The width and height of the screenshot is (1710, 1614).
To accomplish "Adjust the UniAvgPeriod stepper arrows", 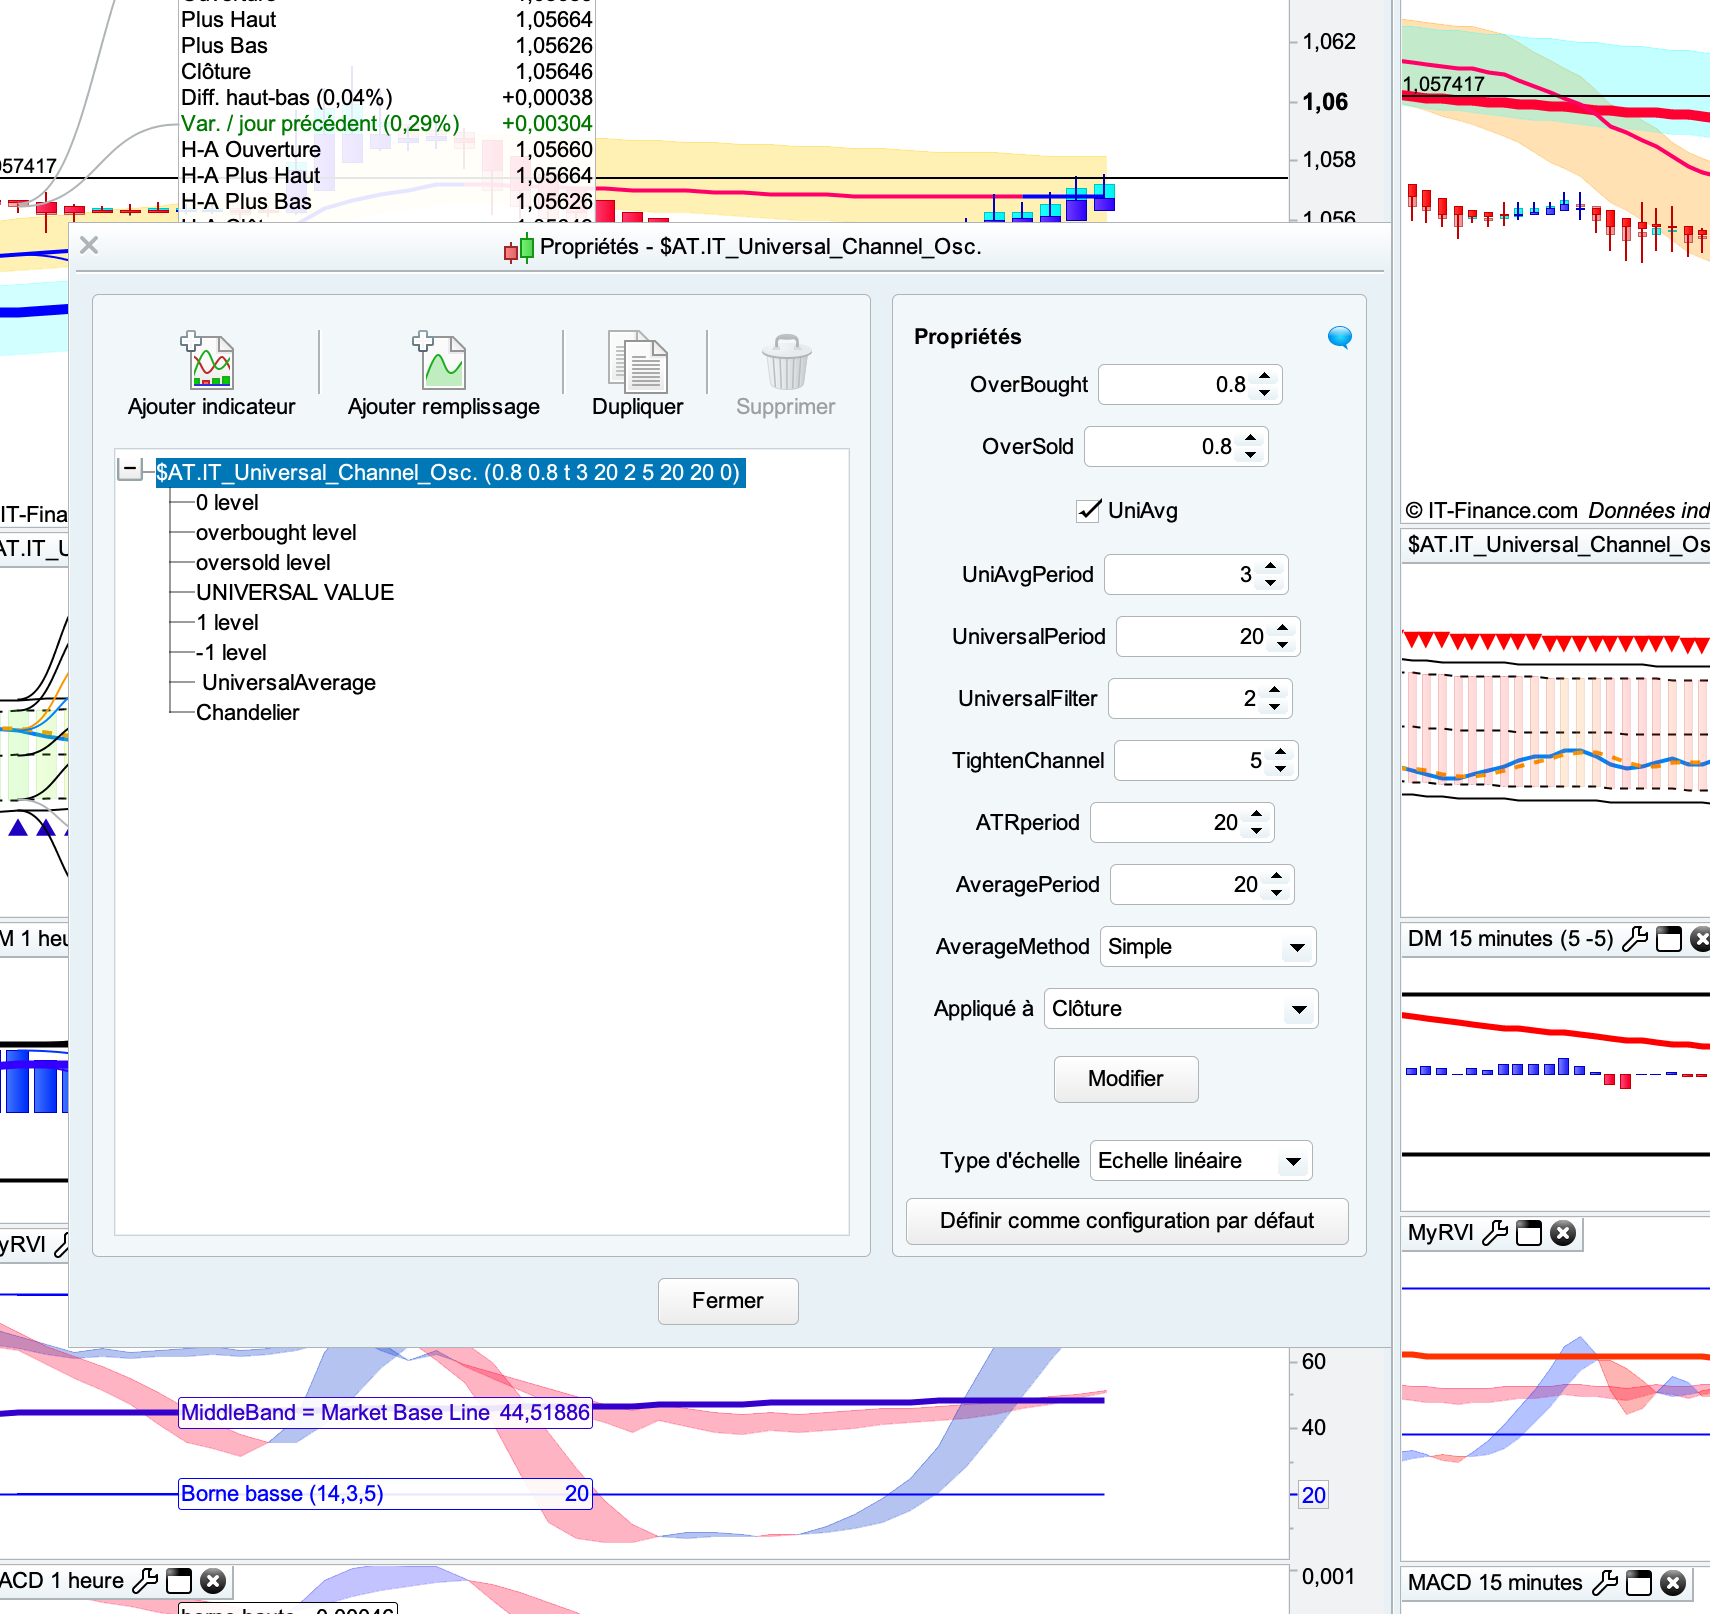I will coord(1271,575).
